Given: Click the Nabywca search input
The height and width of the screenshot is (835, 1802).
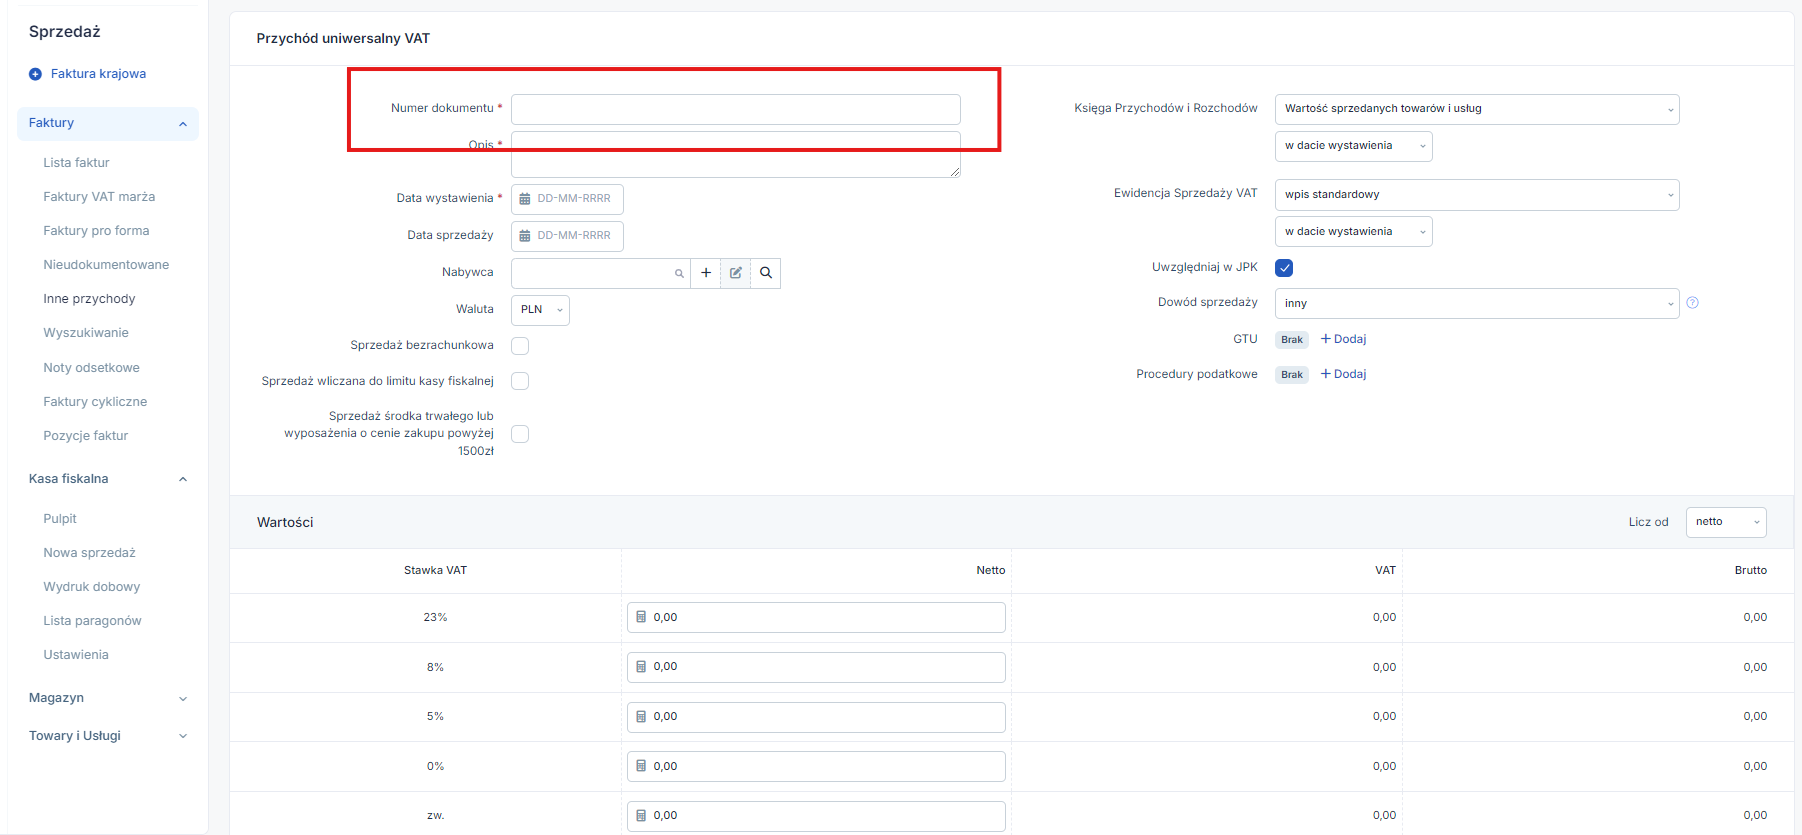Looking at the screenshot, I should coord(600,273).
